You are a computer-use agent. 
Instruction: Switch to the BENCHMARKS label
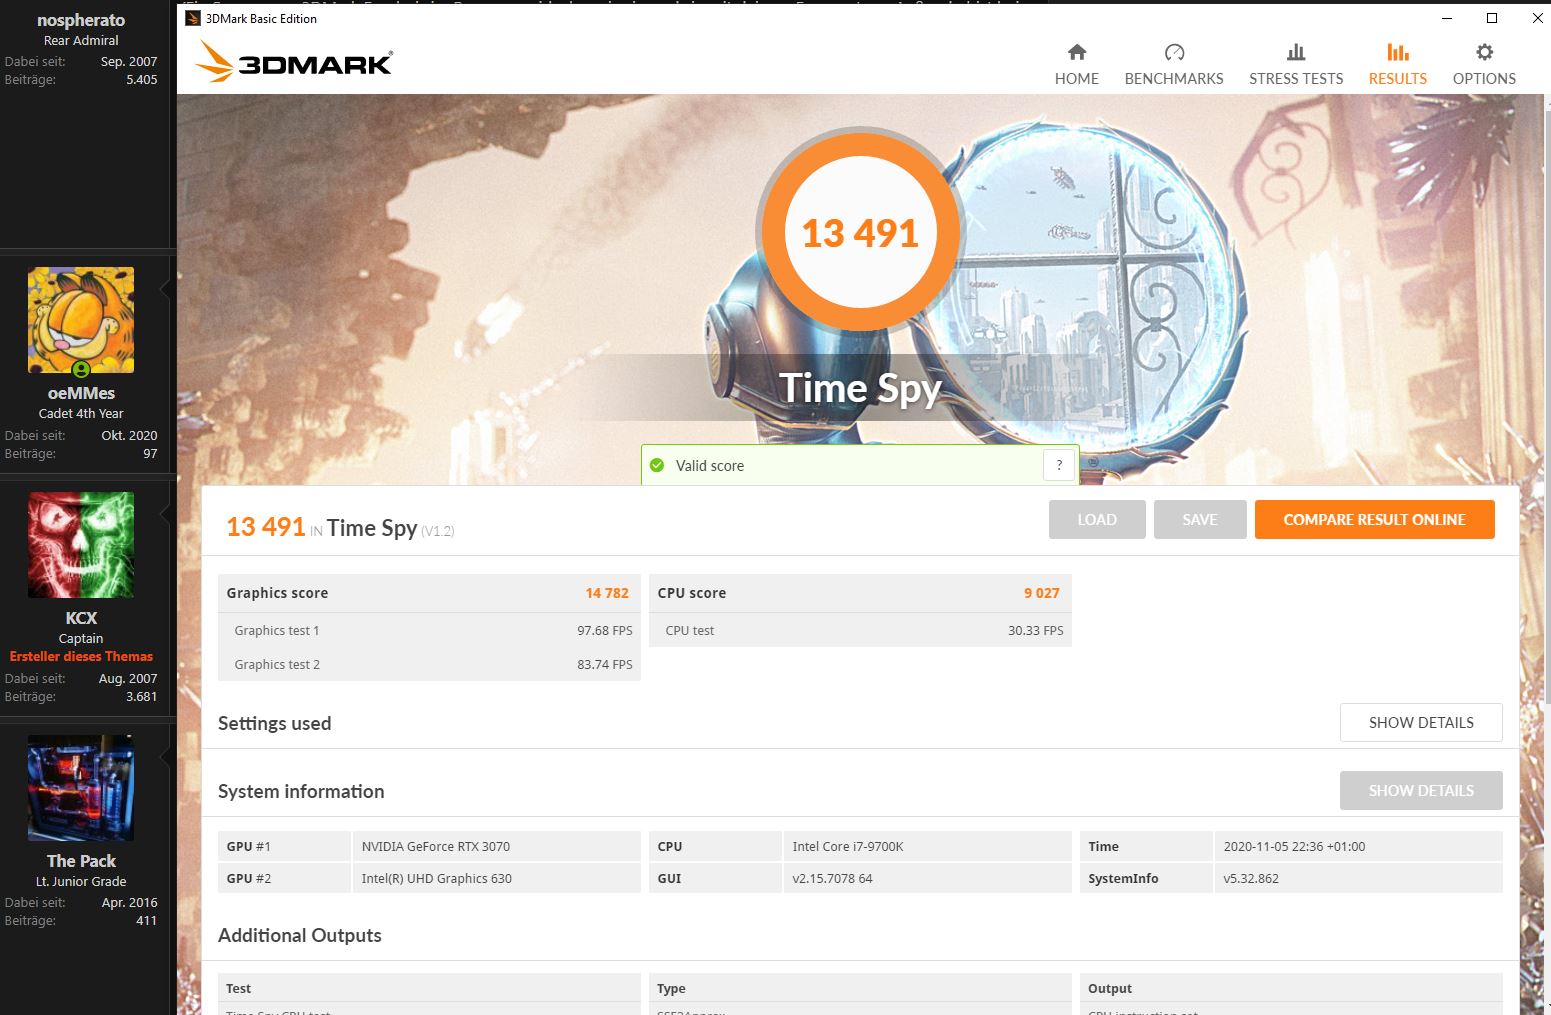(x=1174, y=78)
